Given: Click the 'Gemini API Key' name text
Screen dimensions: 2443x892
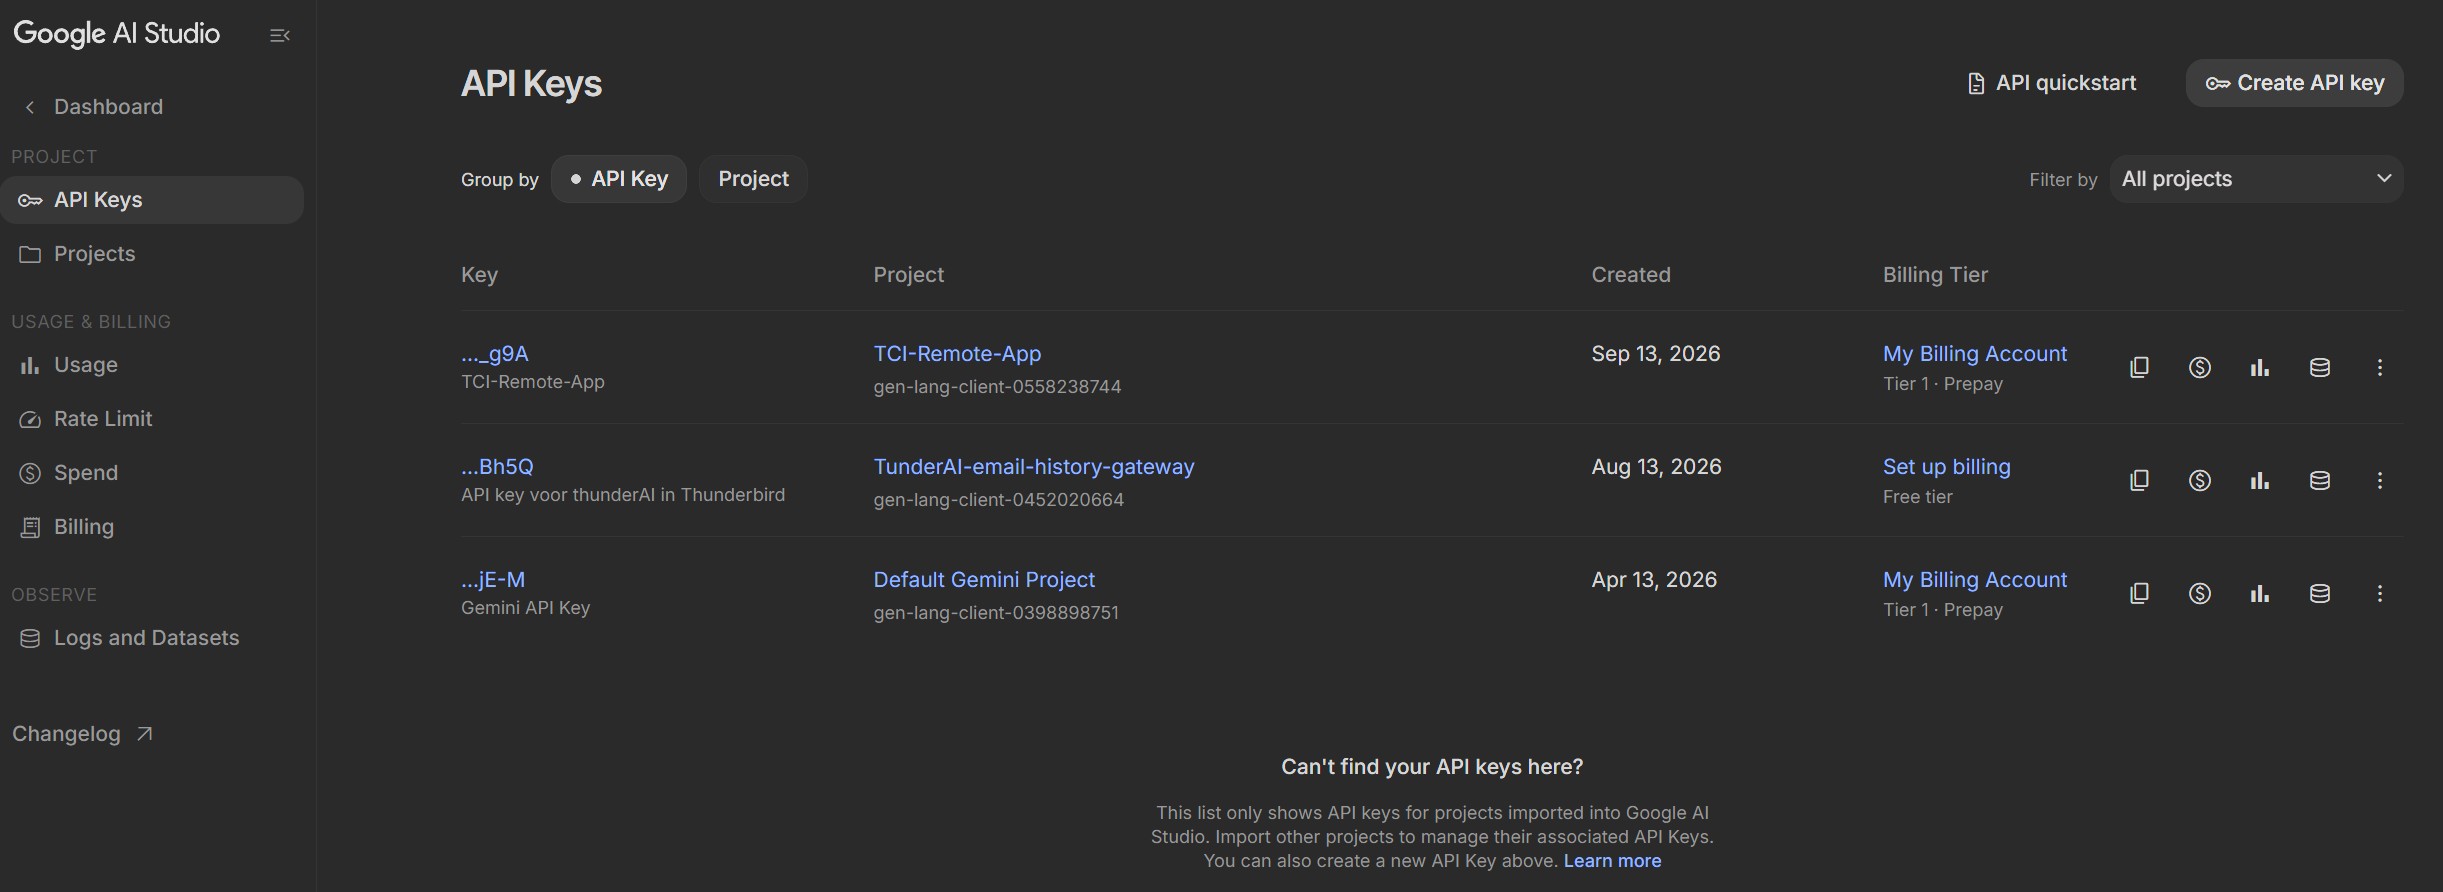Looking at the screenshot, I should pos(525,608).
